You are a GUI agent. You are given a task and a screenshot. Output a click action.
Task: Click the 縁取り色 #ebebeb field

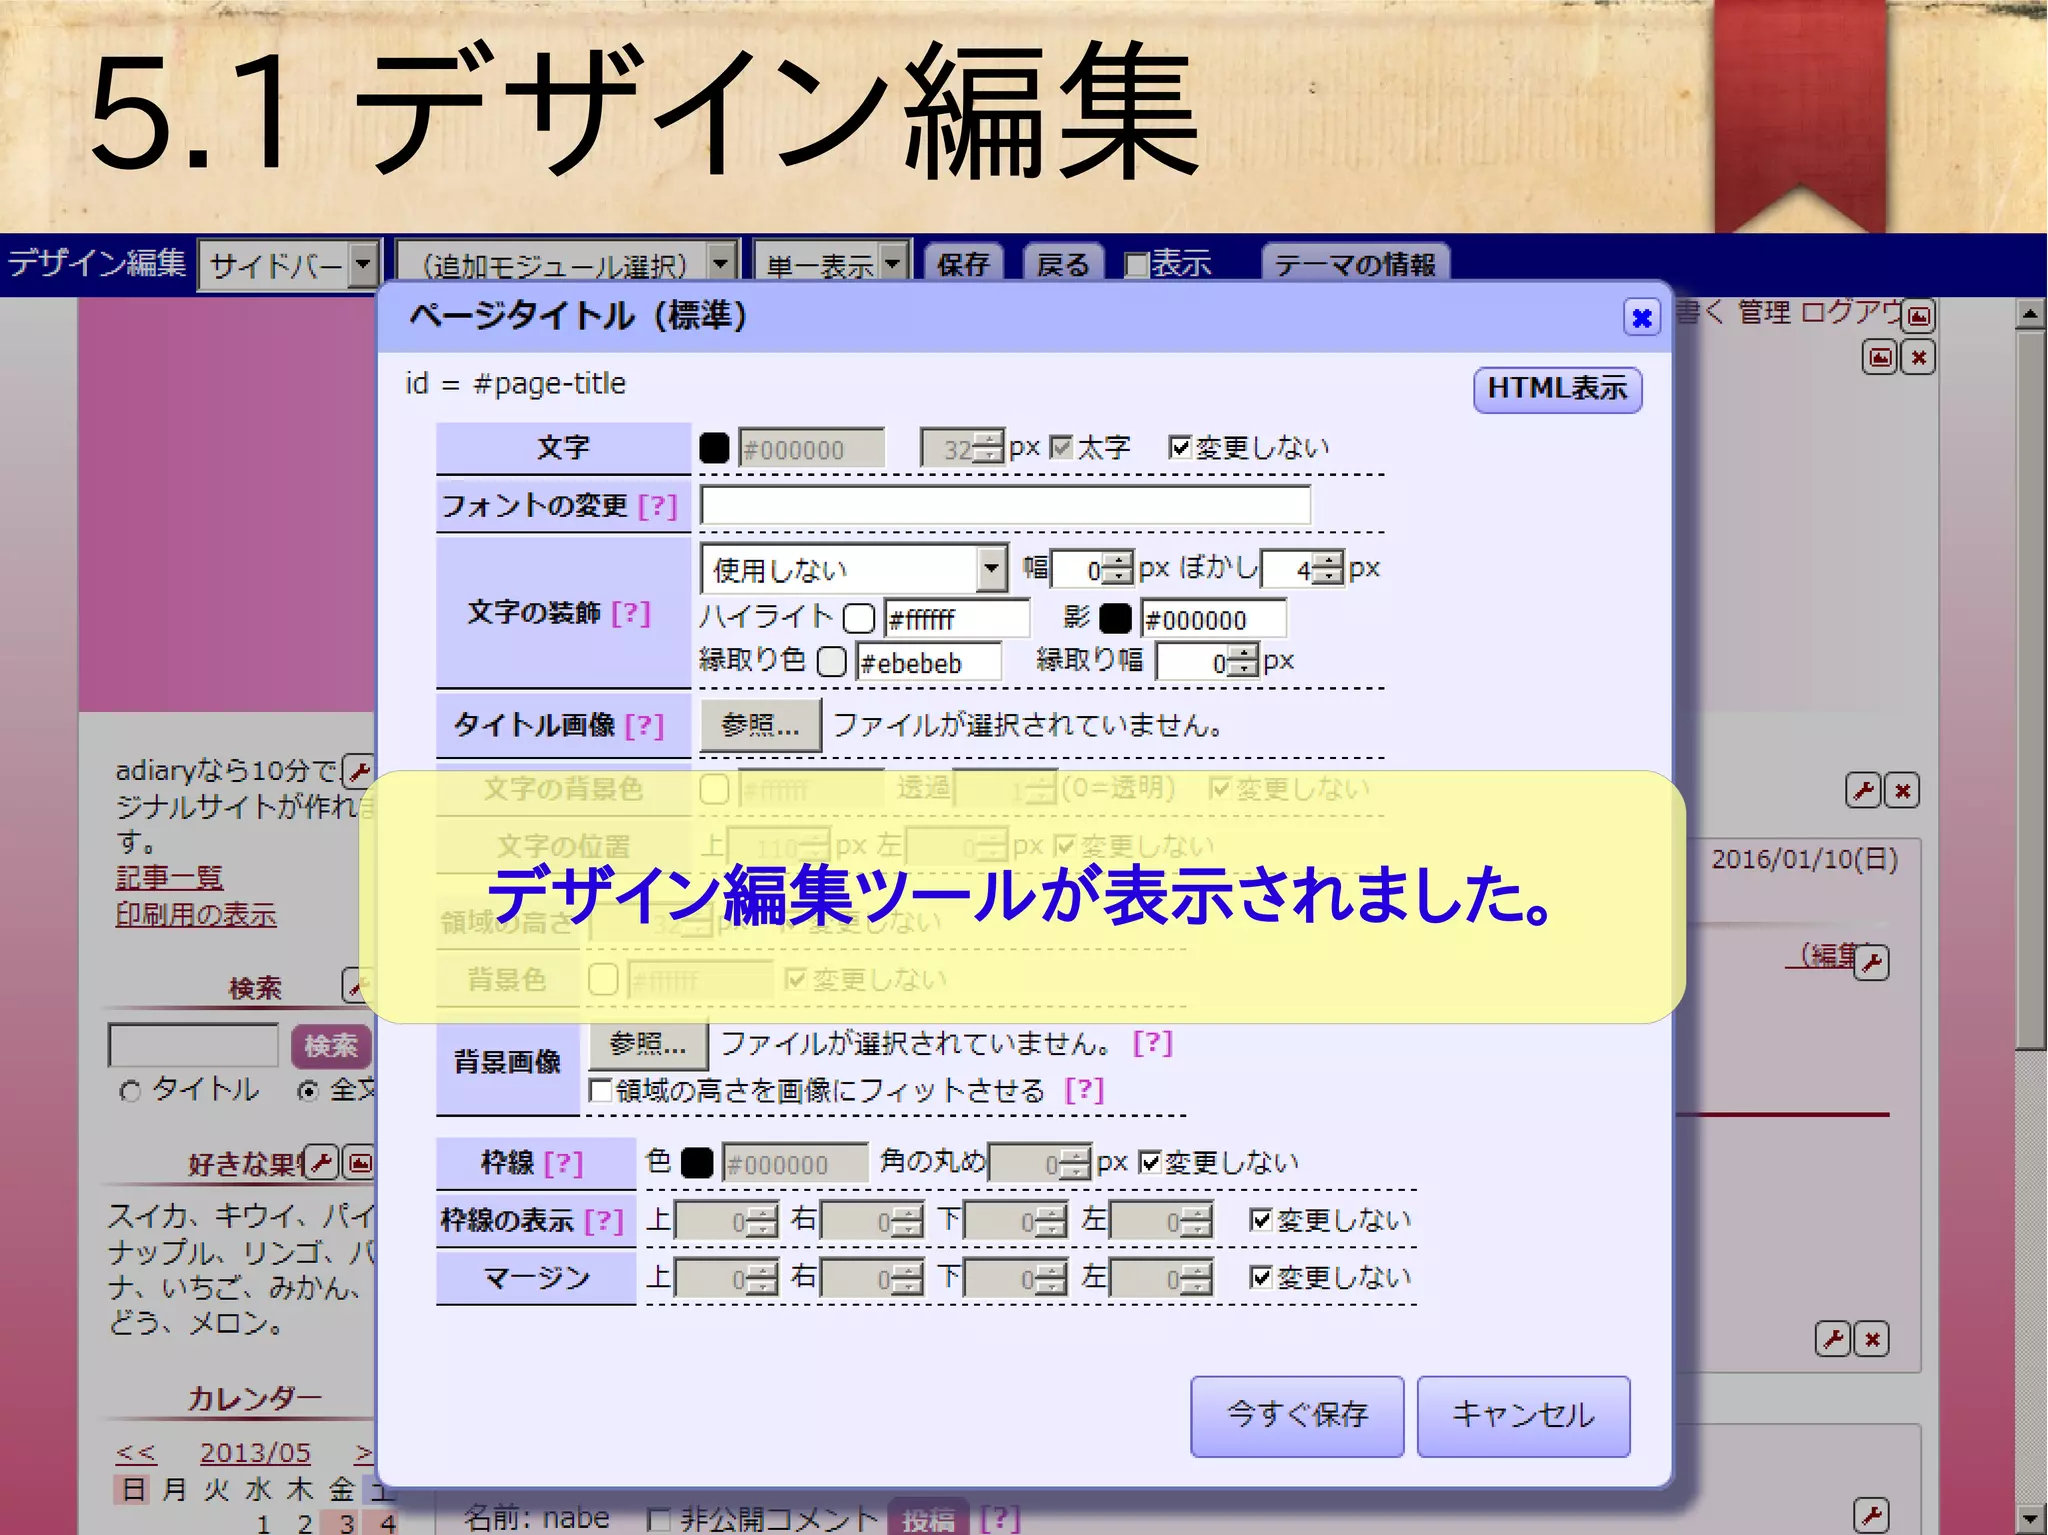pyautogui.click(x=928, y=662)
